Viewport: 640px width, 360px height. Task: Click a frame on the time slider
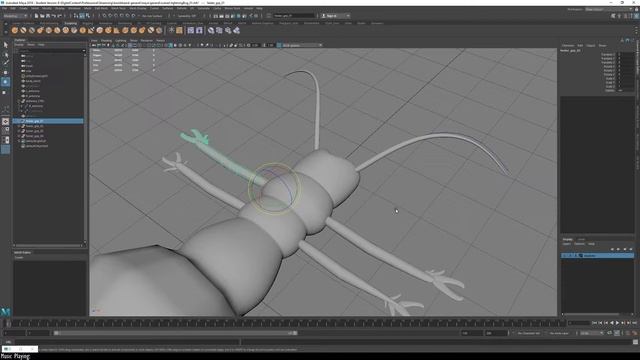pyautogui.click(x=286, y=323)
